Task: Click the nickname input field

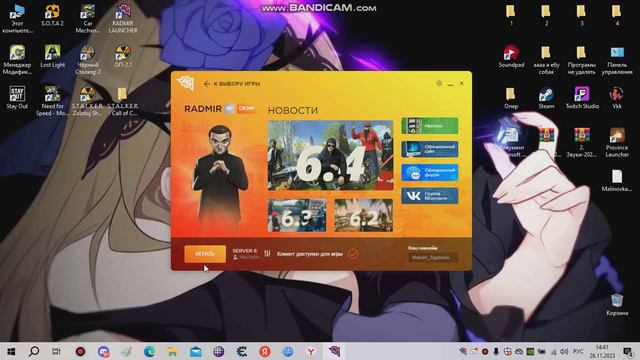Action: click(x=433, y=258)
